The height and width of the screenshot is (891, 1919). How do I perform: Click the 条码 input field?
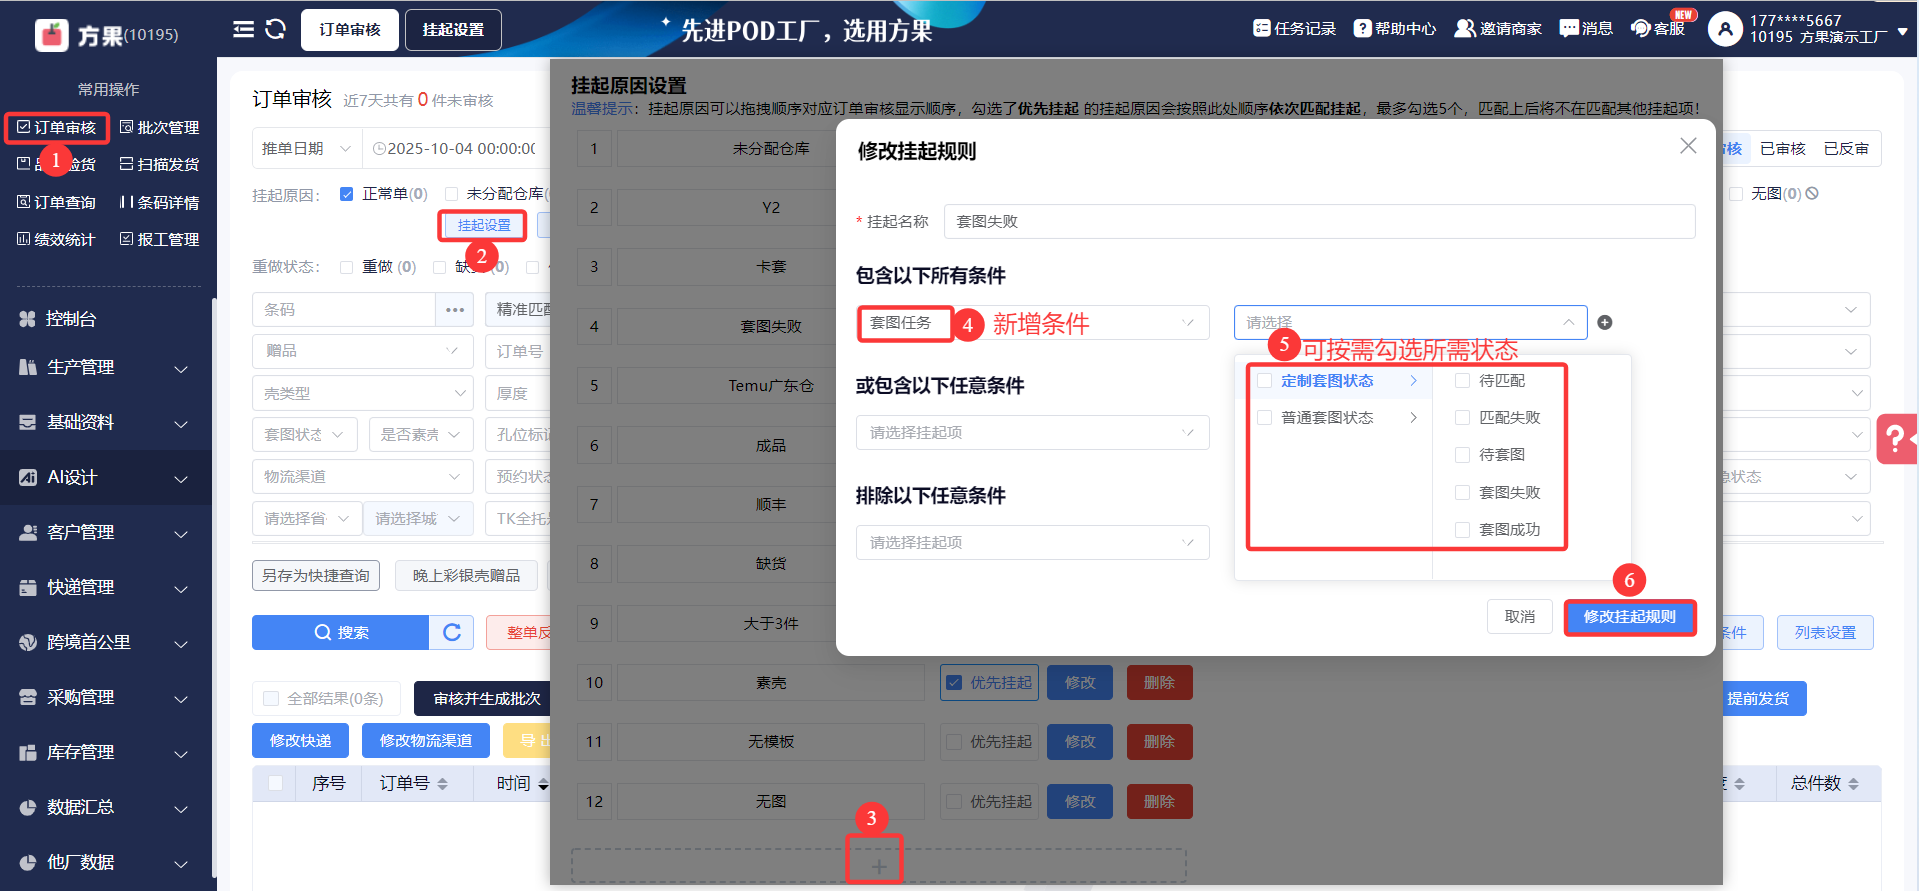pyautogui.click(x=343, y=310)
